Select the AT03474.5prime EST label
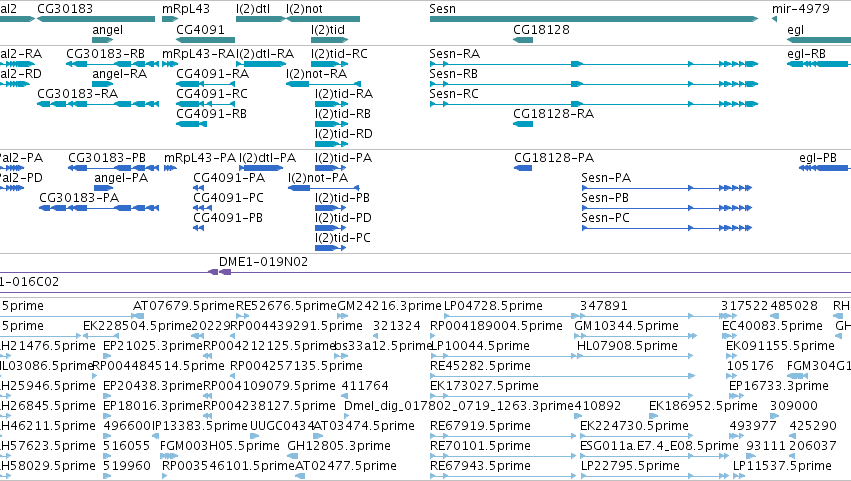Screen dimensions: 851x481 (364, 427)
